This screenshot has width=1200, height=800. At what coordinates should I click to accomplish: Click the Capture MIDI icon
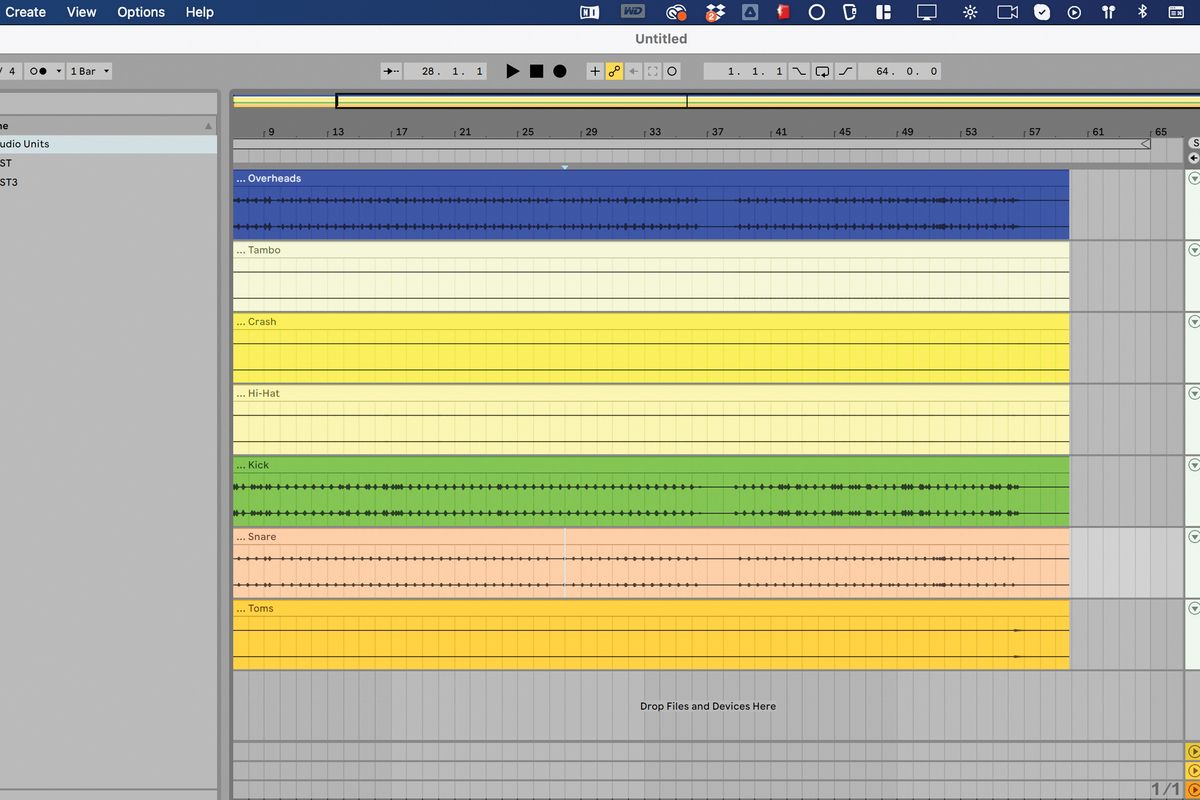(653, 71)
